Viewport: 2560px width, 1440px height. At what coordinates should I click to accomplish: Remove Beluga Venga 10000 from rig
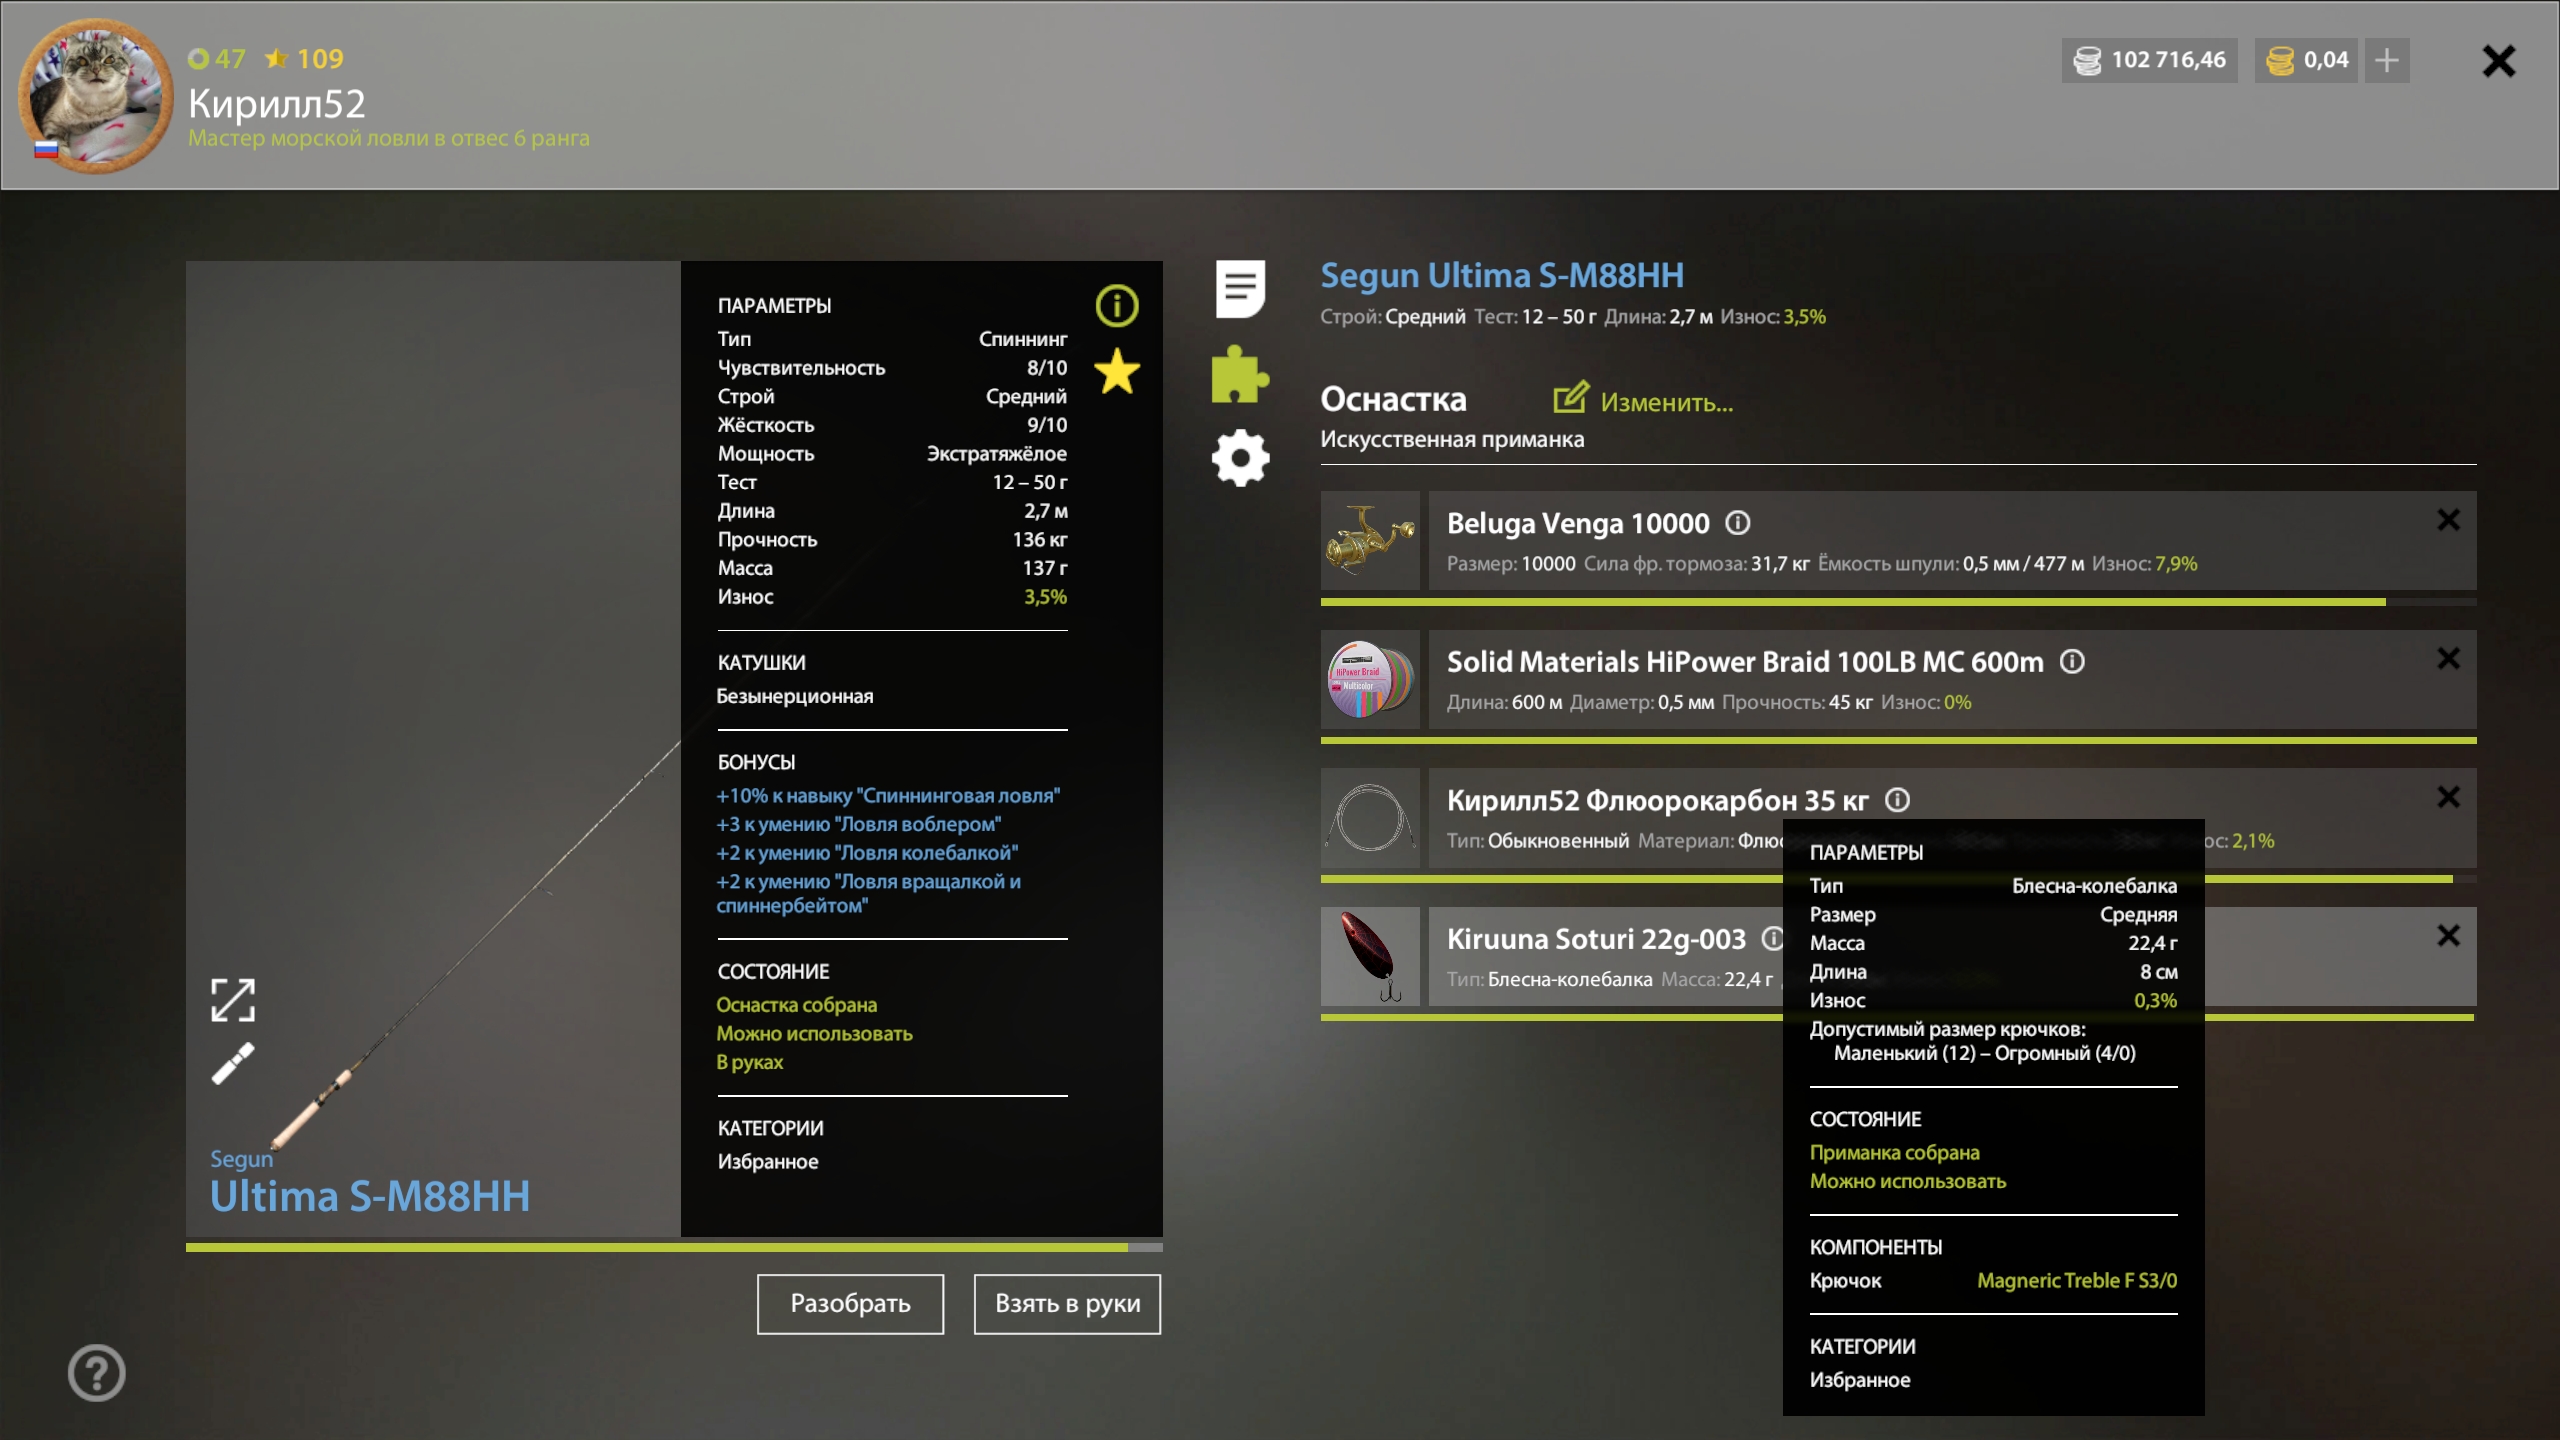tap(2448, 520)
